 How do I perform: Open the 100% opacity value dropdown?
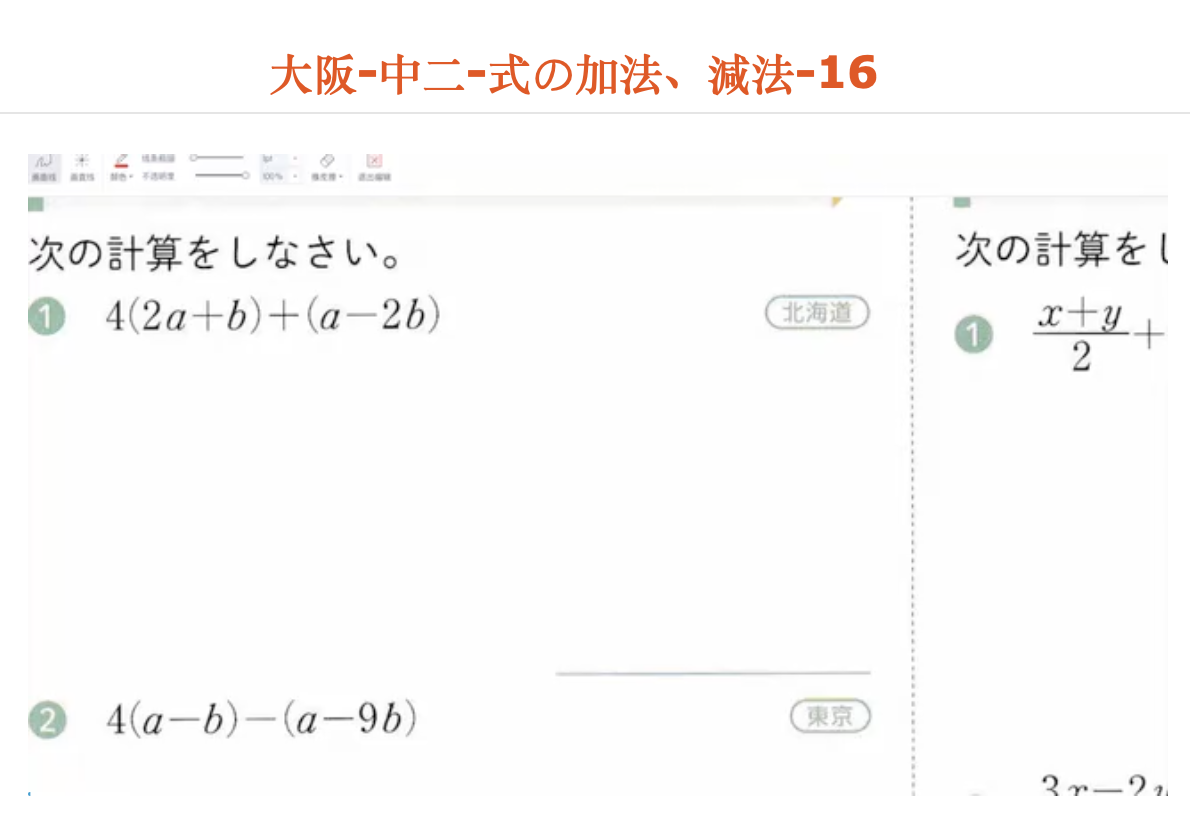297,175
